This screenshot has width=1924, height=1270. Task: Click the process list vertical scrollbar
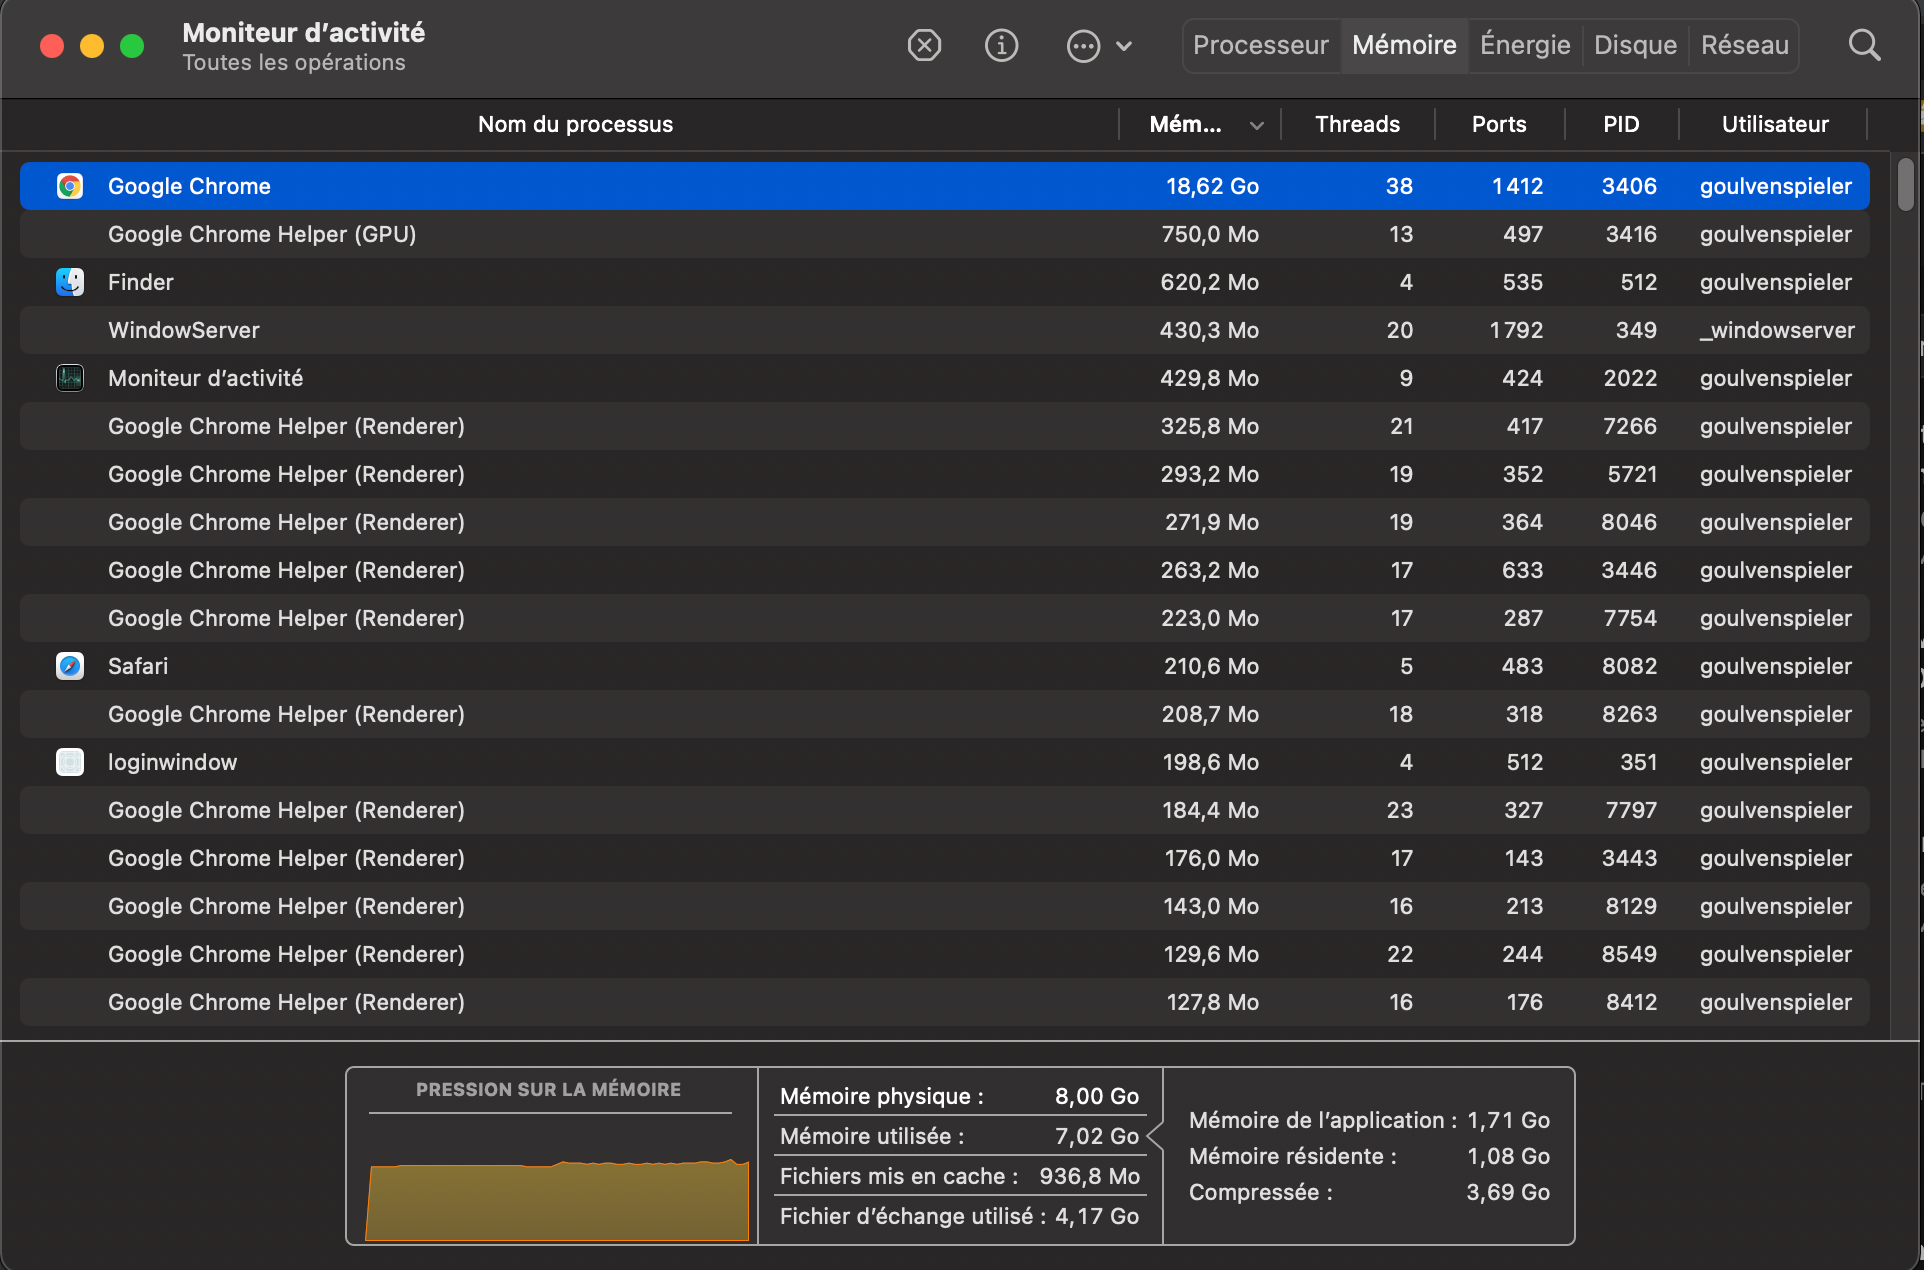(x=1905, y=186)
